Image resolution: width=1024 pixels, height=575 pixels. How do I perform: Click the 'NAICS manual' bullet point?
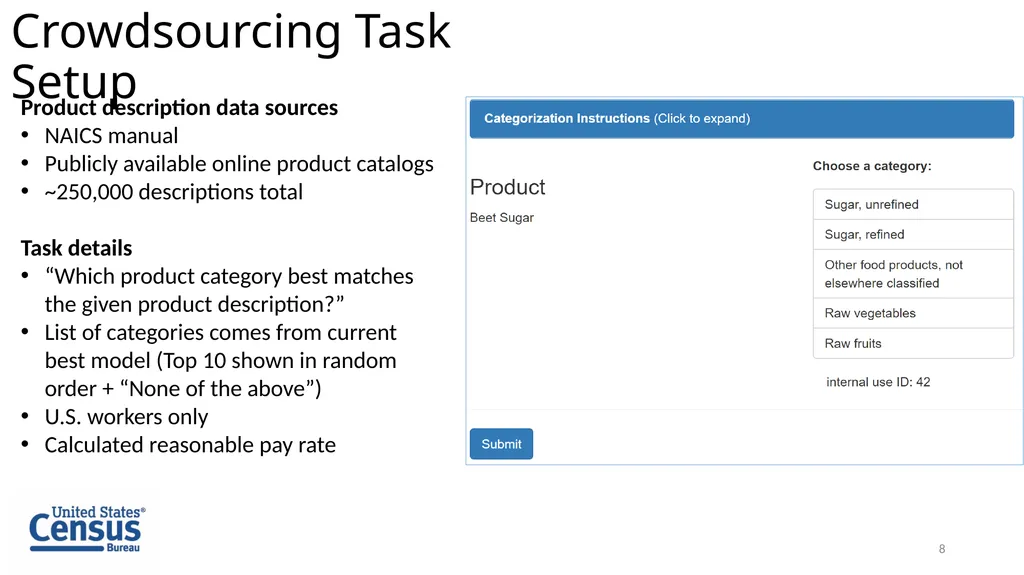tap(111, 136)
